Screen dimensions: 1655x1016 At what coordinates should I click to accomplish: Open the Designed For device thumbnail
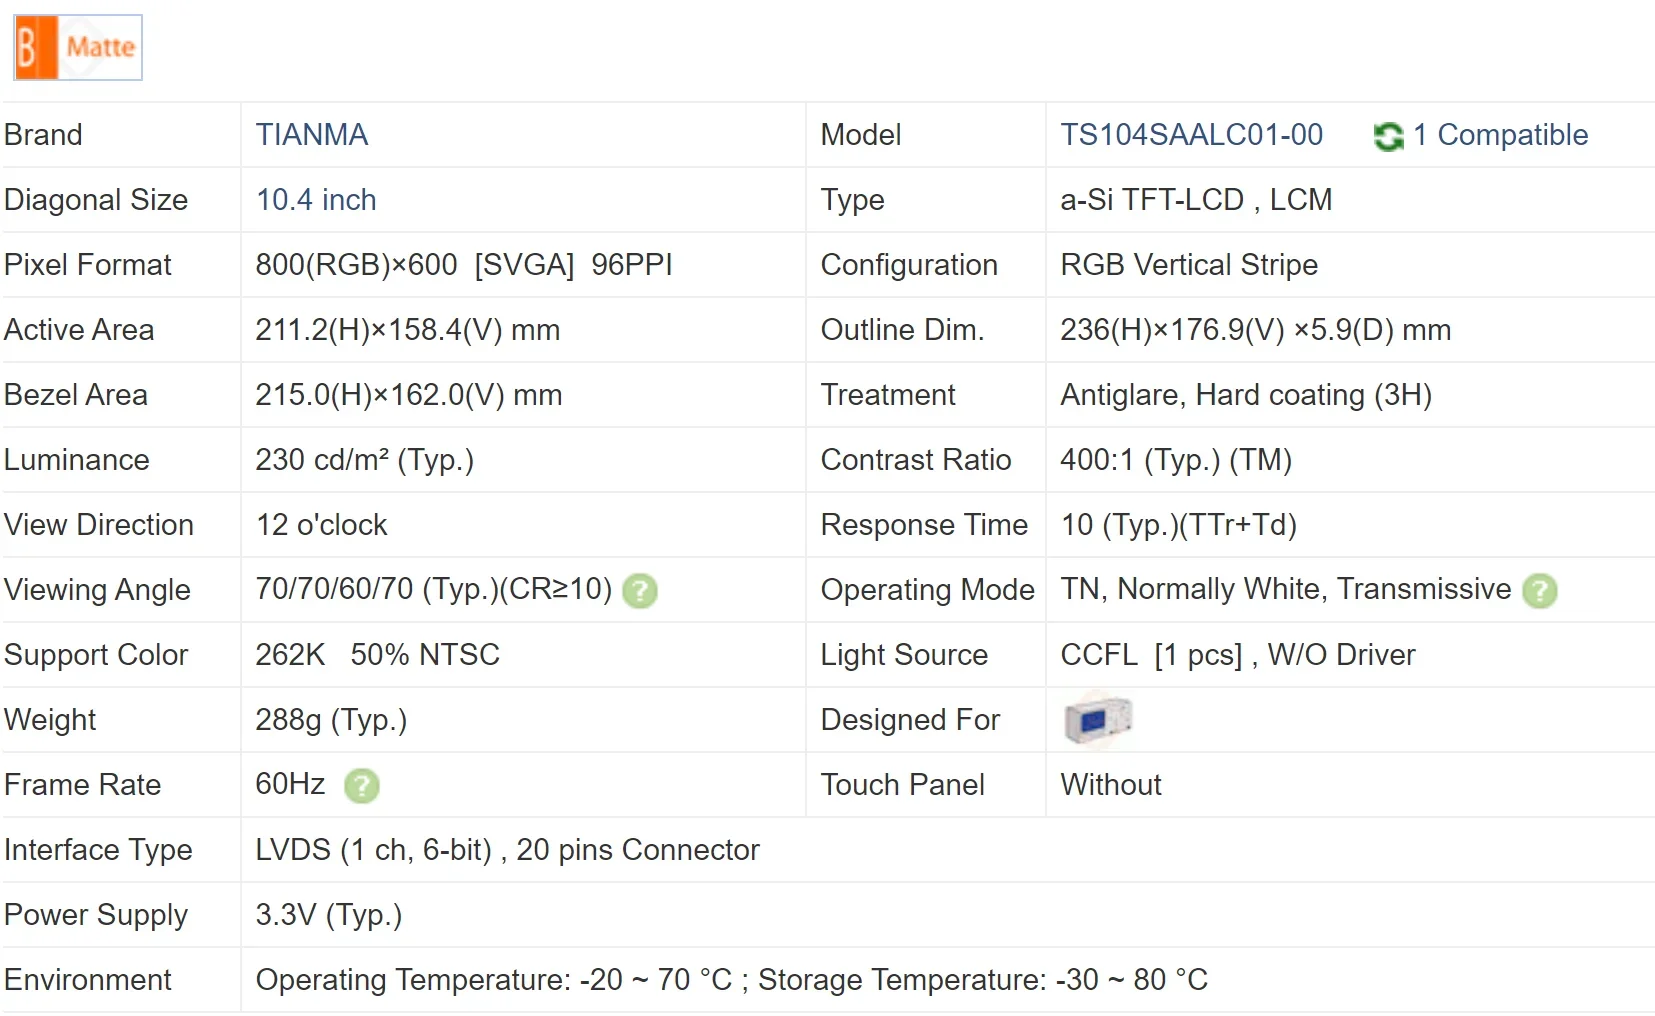pos(1097,719)
